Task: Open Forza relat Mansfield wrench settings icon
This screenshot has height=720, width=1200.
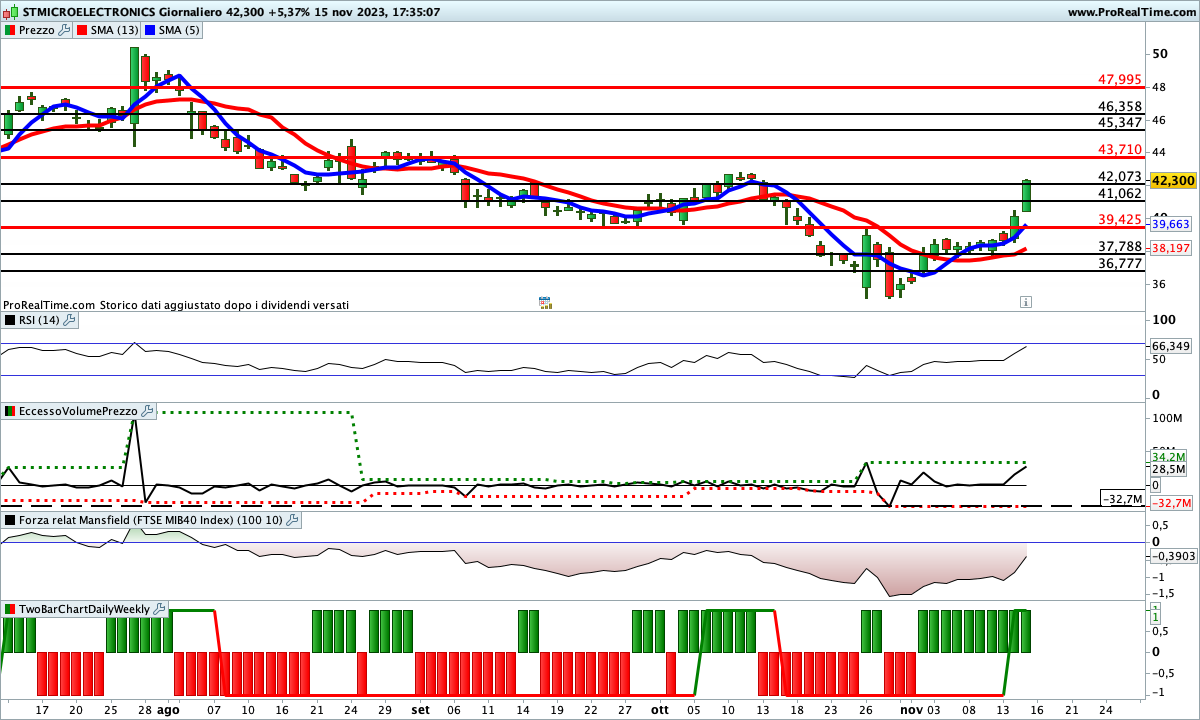Action: point(292,520)
